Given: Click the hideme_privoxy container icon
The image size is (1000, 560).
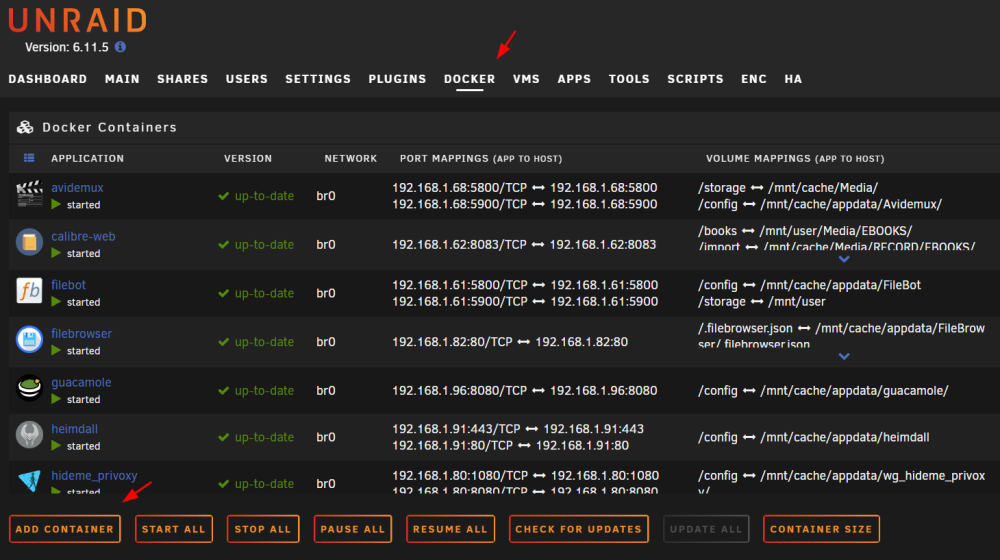Looking at the screenshot, I should click(x=29, y=480).
